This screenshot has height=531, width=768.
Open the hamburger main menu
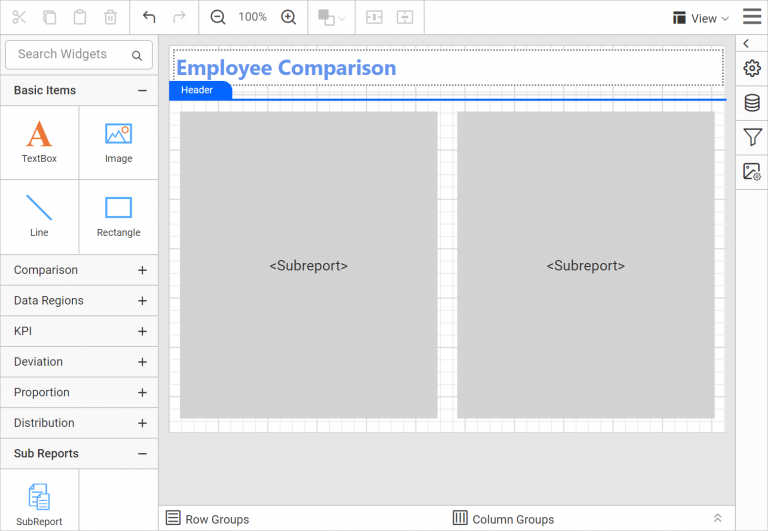(752, 17)
